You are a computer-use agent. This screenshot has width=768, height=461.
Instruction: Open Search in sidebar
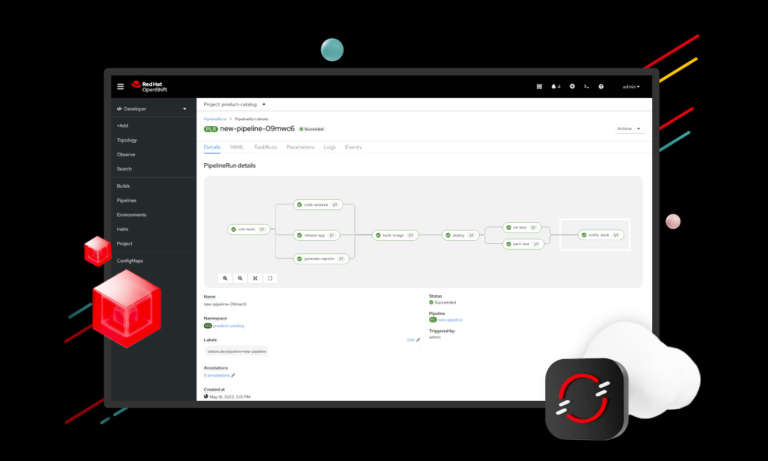pos(124,169)
